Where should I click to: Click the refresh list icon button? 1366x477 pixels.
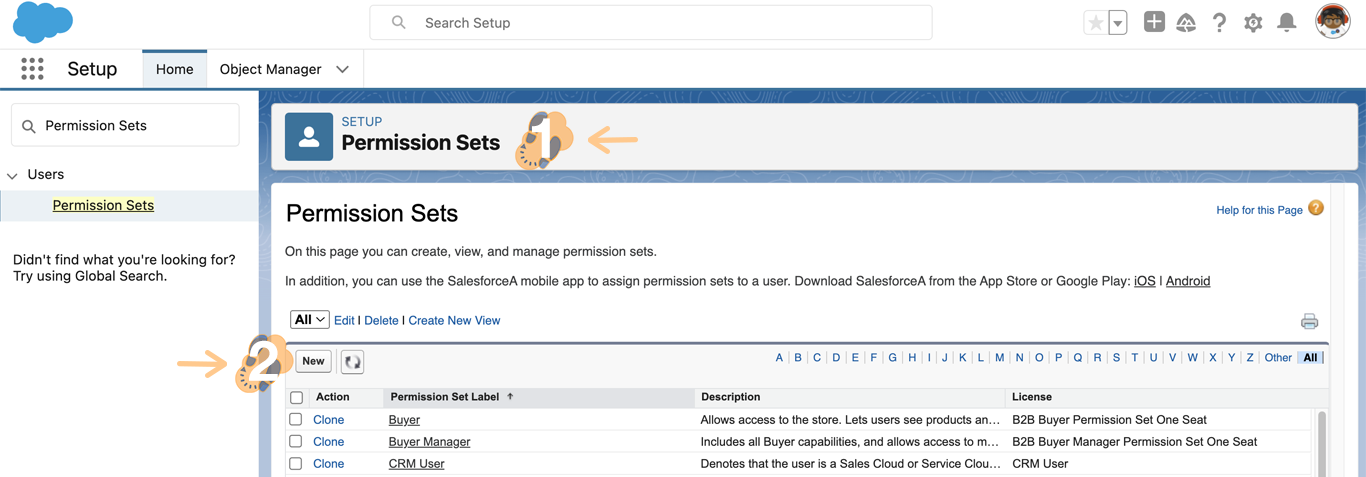[x=352, y=362]
